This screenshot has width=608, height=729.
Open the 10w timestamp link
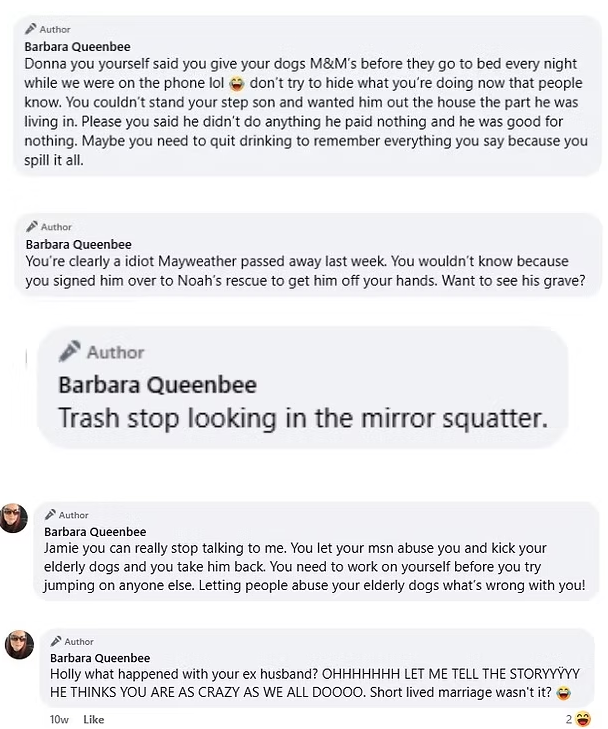[x=59, y=719]
